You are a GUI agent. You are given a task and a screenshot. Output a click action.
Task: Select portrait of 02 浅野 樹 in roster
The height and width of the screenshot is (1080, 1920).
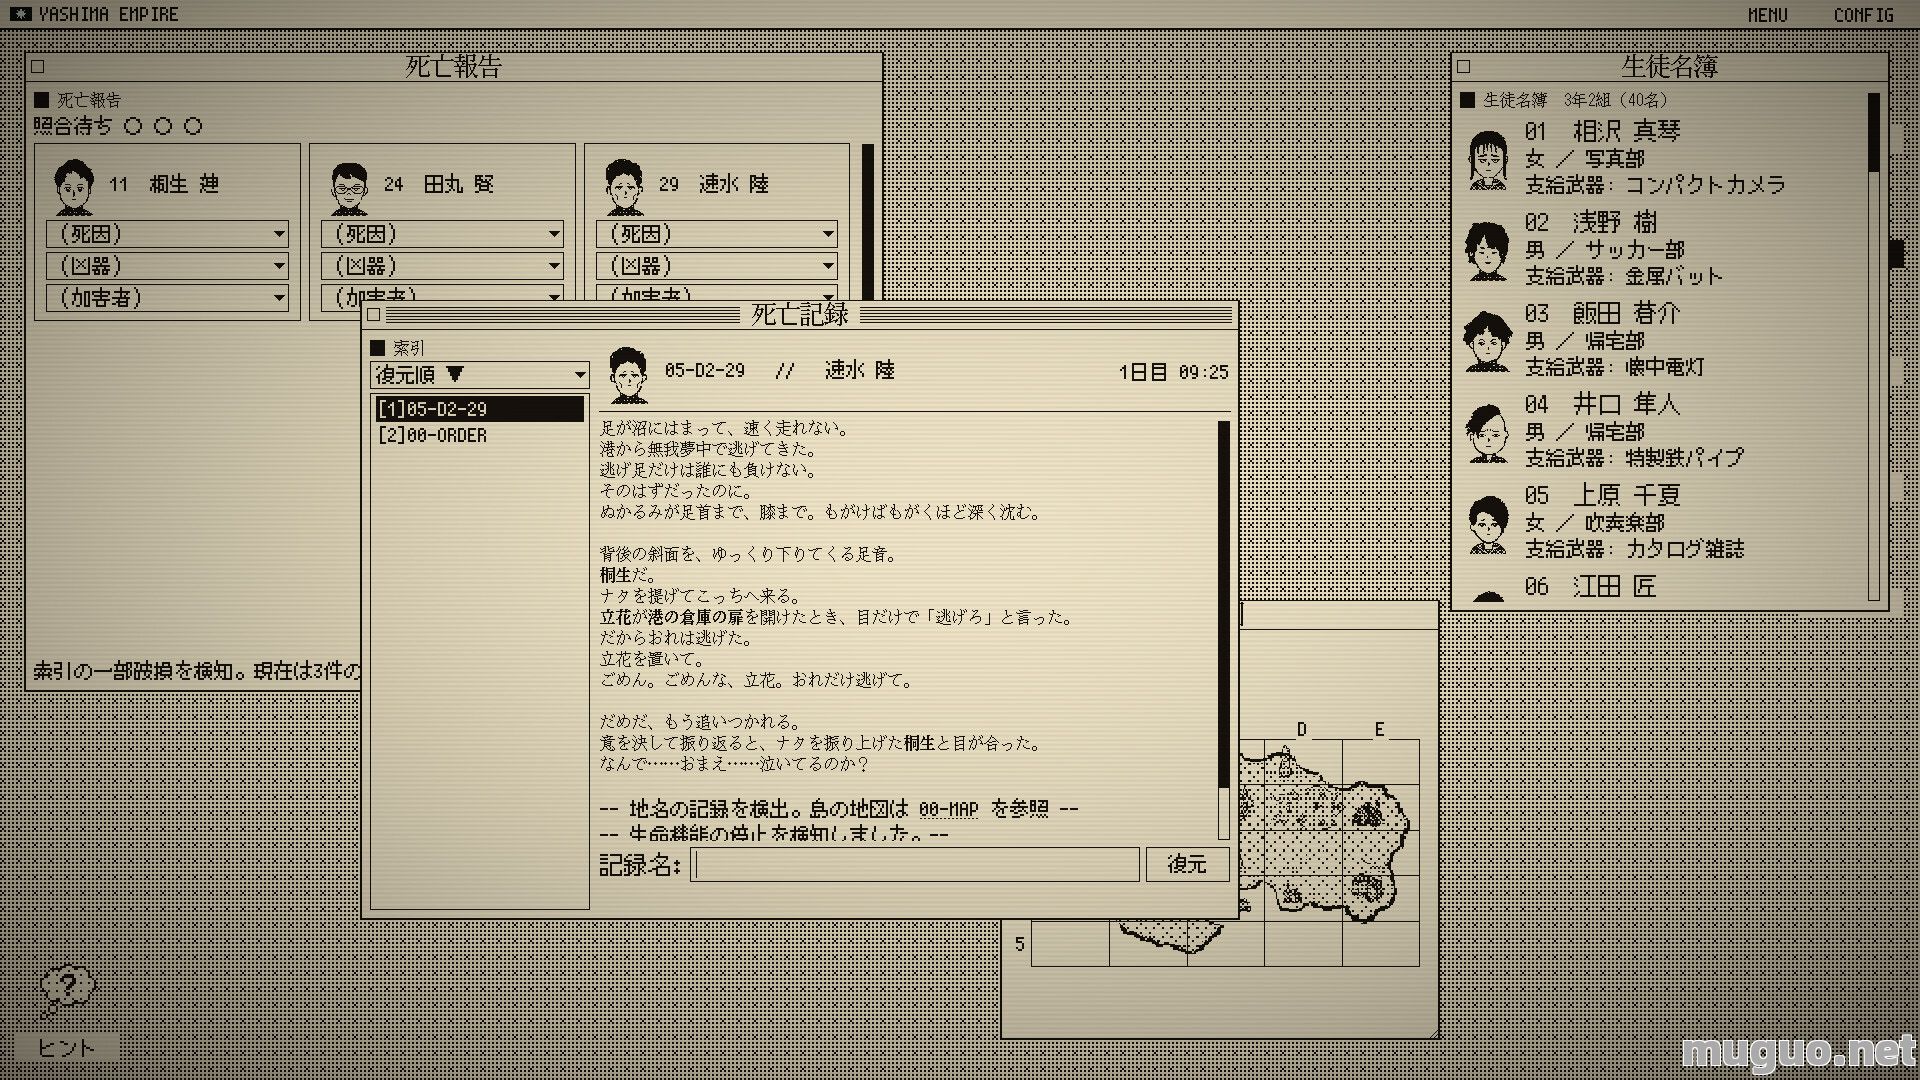point(1488,251)
